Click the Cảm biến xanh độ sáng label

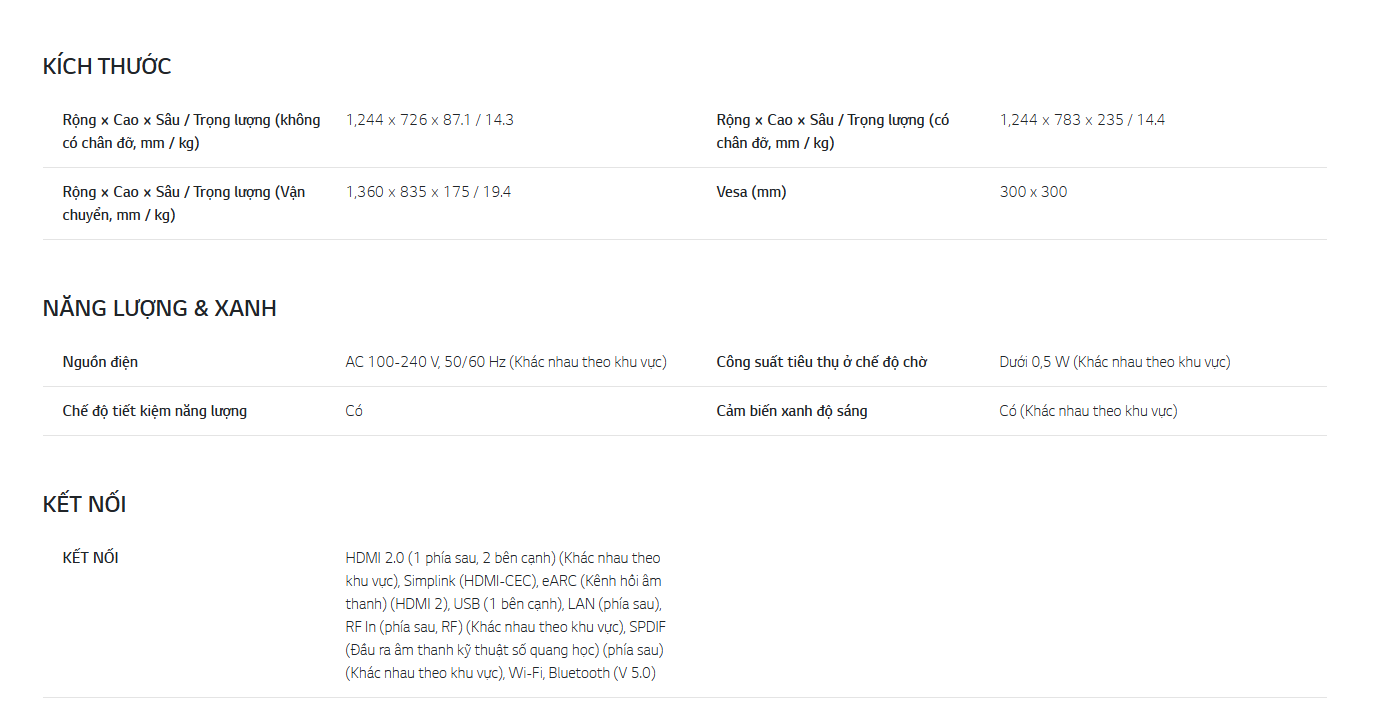point(791,411)
